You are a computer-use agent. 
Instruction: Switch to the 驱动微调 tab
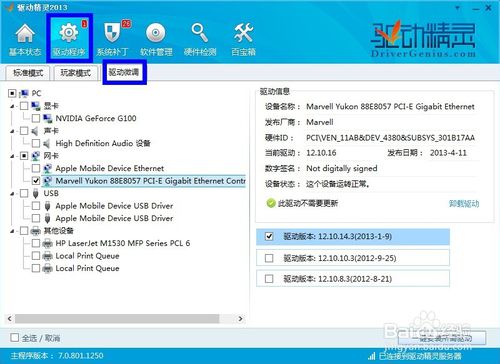(x=124, y=72)
